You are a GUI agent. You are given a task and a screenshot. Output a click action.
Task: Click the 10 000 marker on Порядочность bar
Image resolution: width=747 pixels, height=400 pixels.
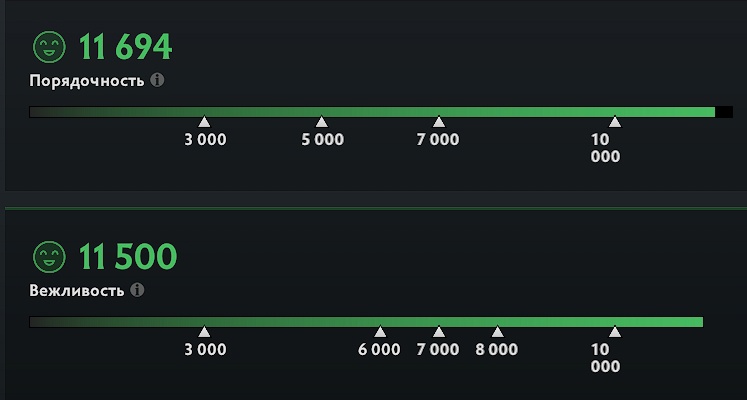tap(615, 121)
